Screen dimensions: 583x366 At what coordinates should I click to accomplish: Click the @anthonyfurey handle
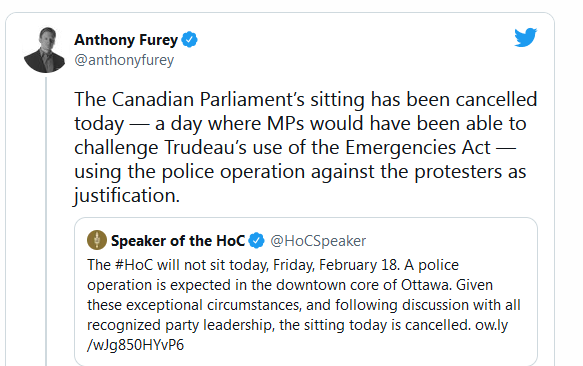tap(124, 60)
